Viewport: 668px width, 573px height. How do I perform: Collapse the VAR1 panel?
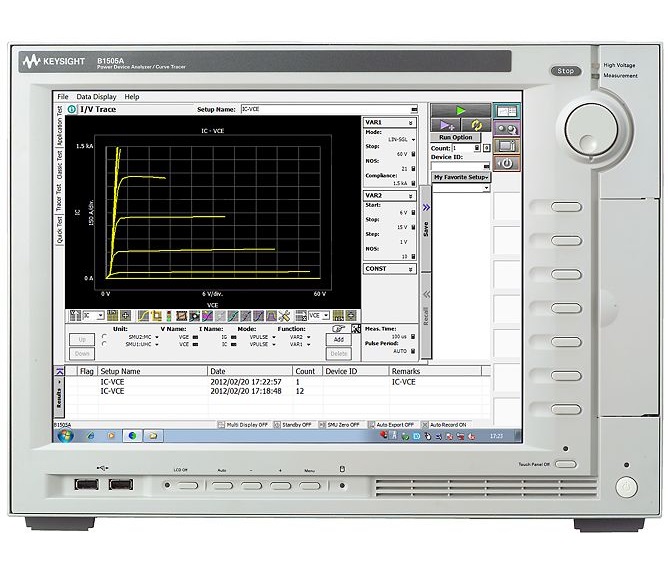pos(410,123)
